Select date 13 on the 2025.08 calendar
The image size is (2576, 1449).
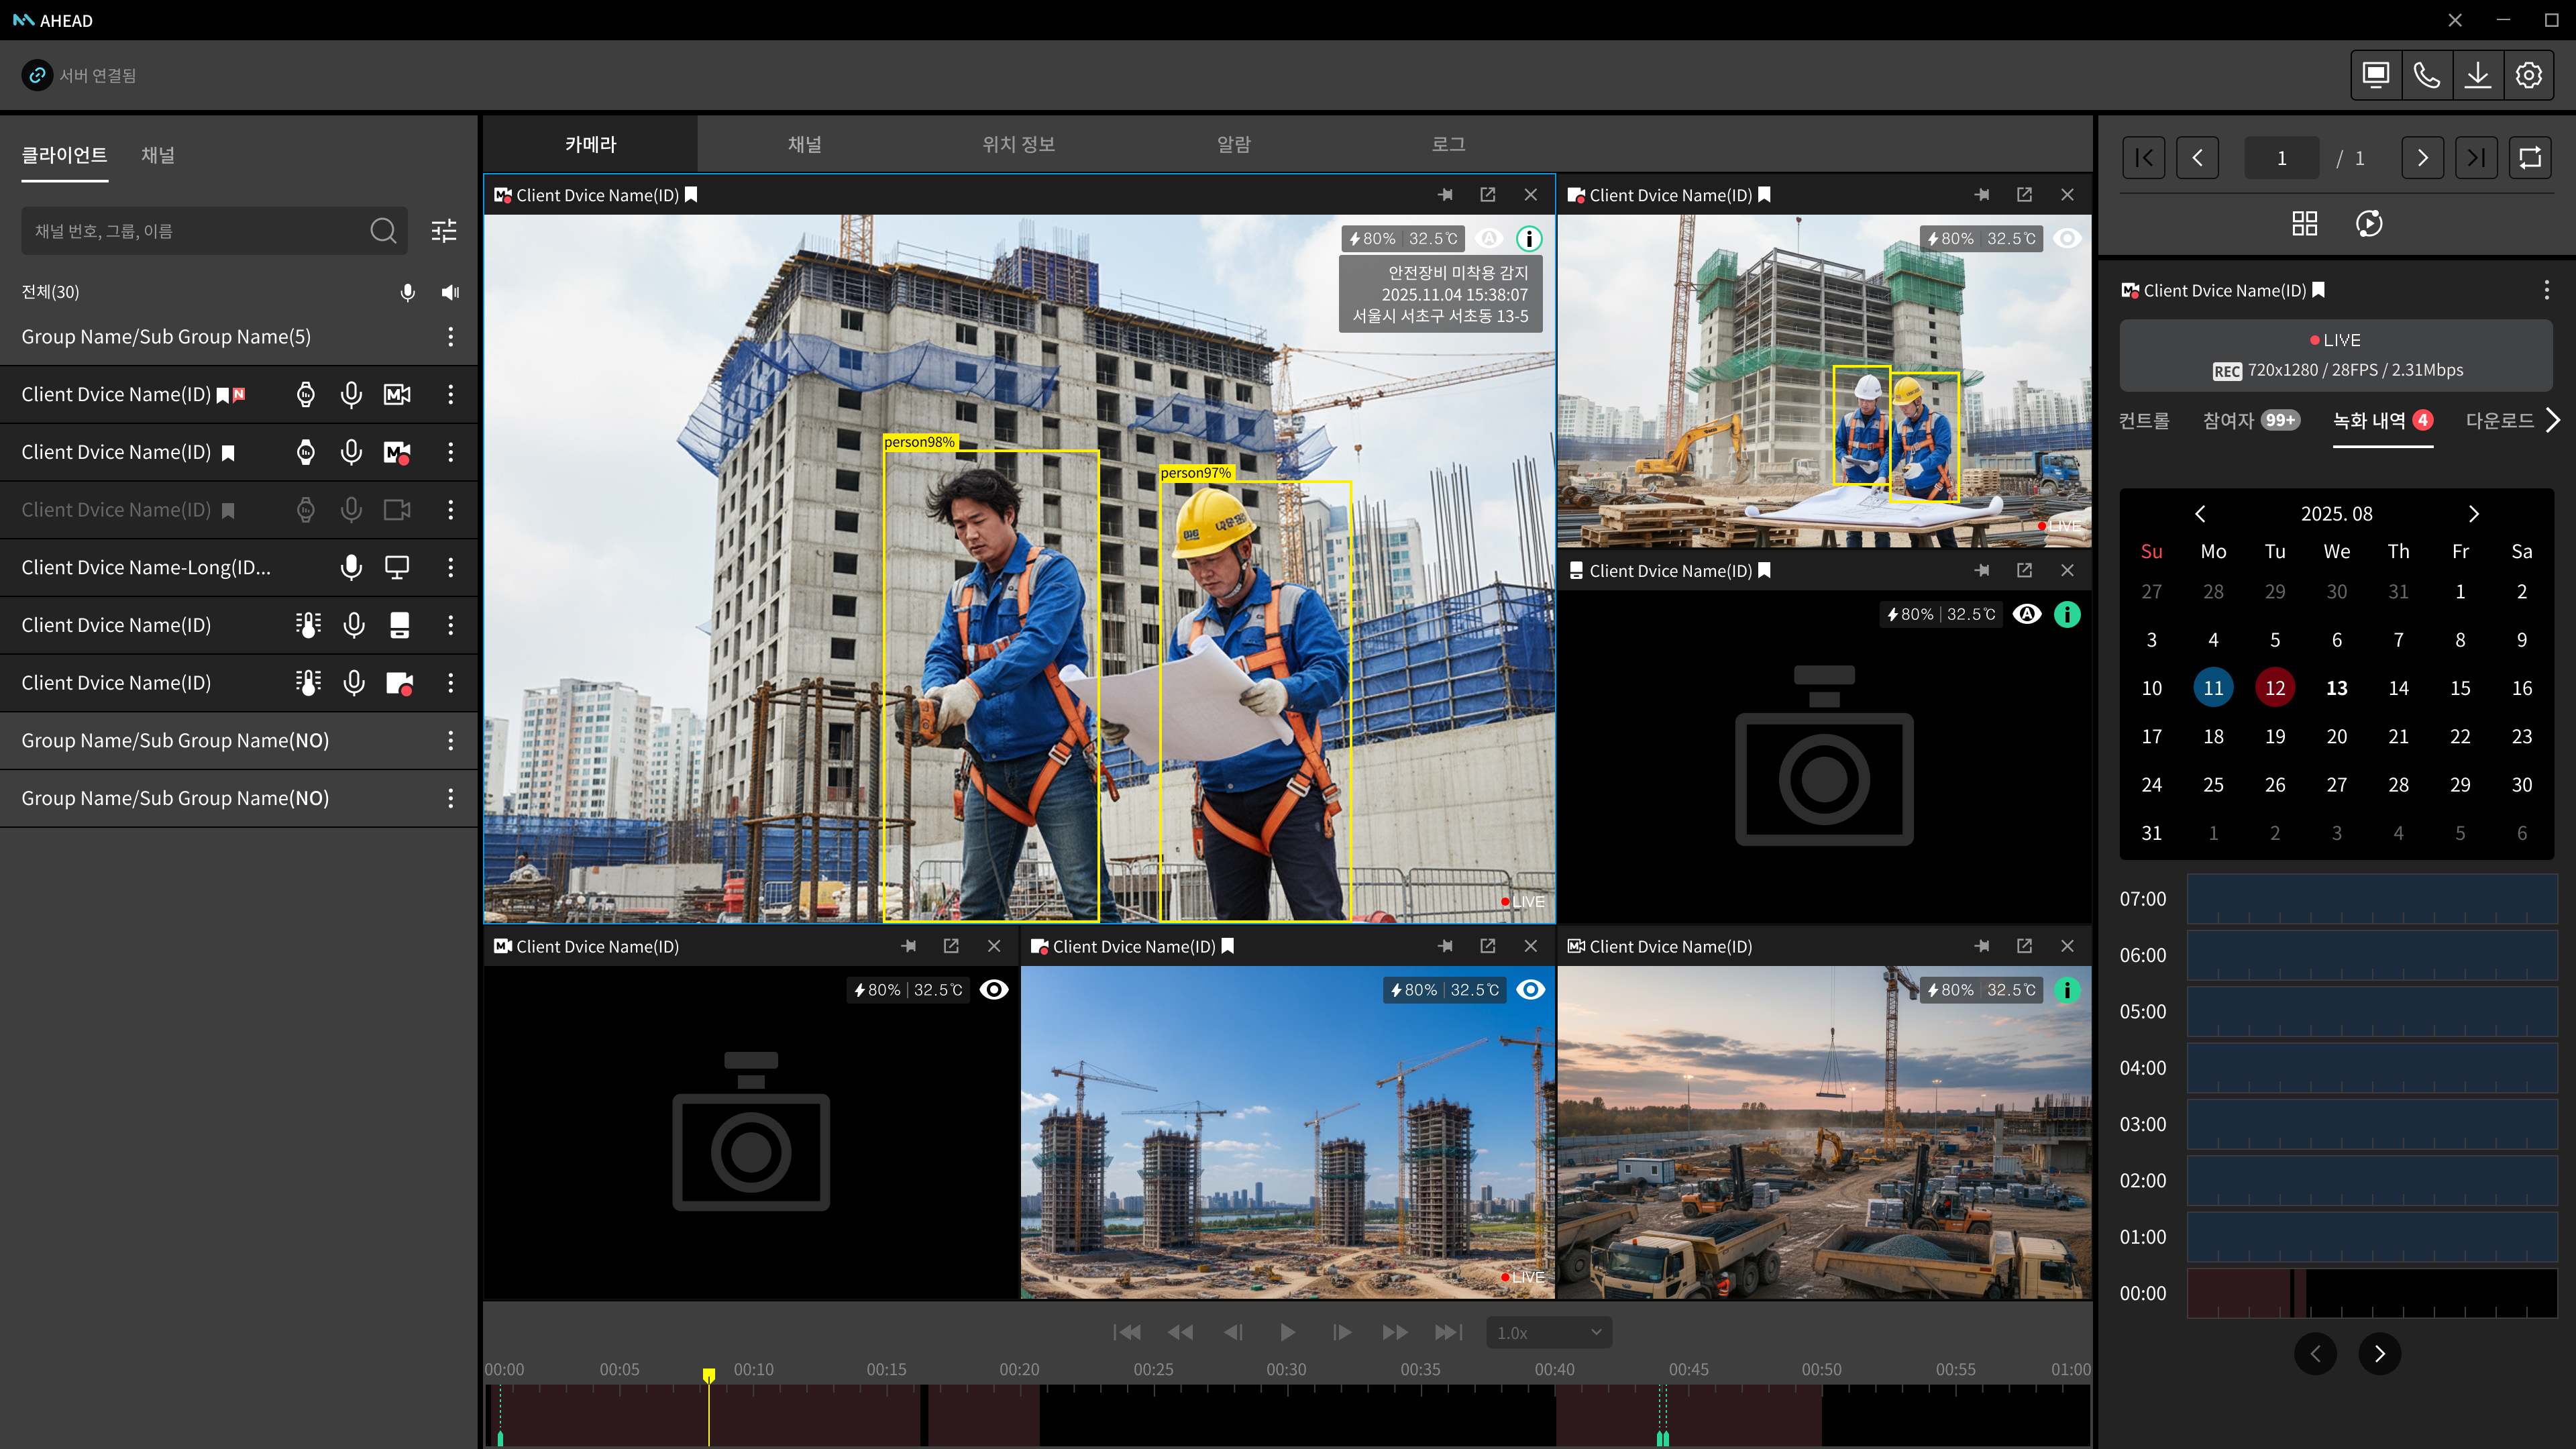[x=2337, y=687]
